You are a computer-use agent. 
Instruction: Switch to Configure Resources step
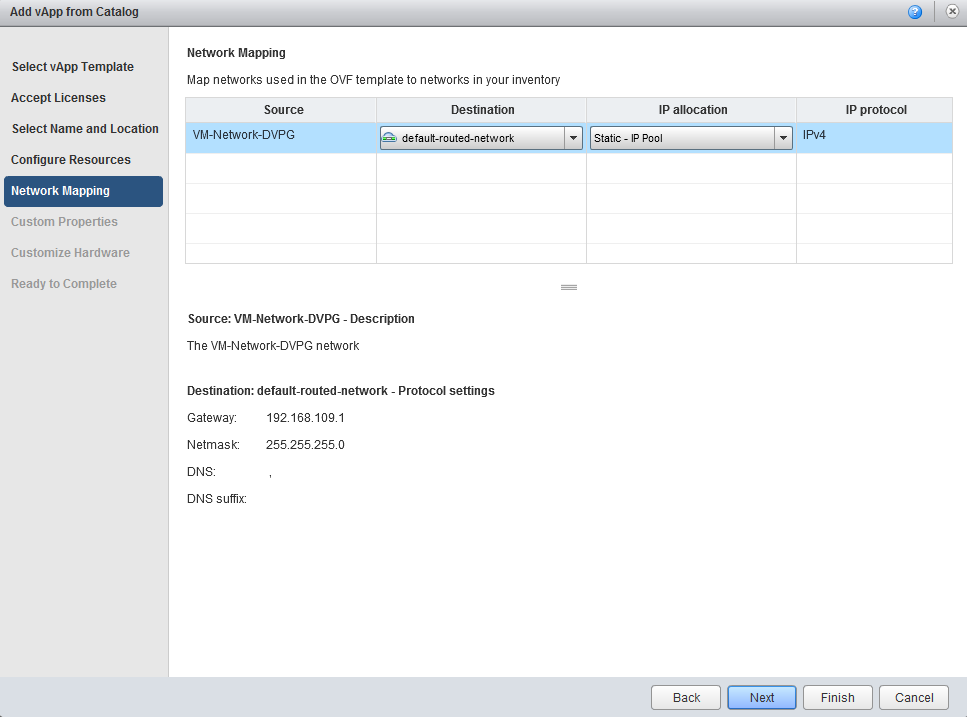click(71, 160)
